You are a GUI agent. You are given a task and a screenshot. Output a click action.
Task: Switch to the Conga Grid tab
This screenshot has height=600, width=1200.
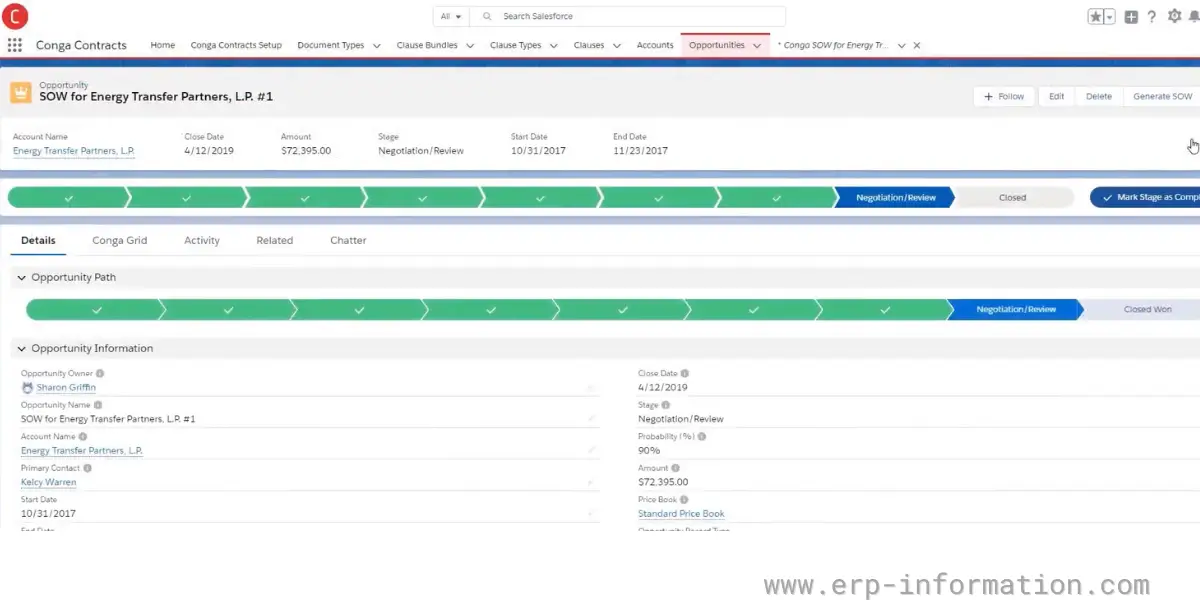tap(119, 241)
